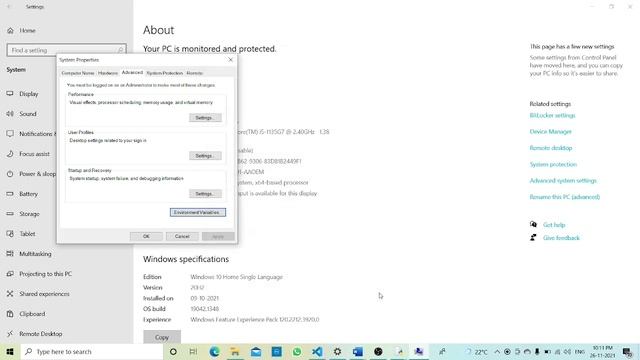Viewport: 640px width, 360px height.
Task: Open Advanced system settings link
Action: [x=563, y=181]
